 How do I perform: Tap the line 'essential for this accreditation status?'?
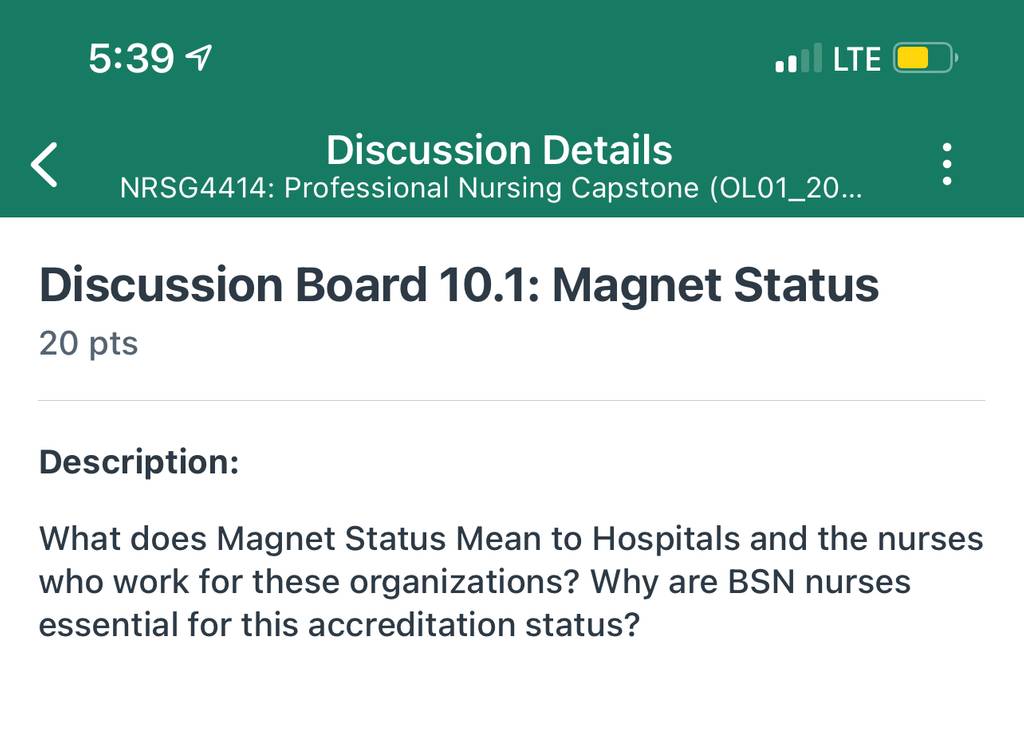(x=340, y=625)
